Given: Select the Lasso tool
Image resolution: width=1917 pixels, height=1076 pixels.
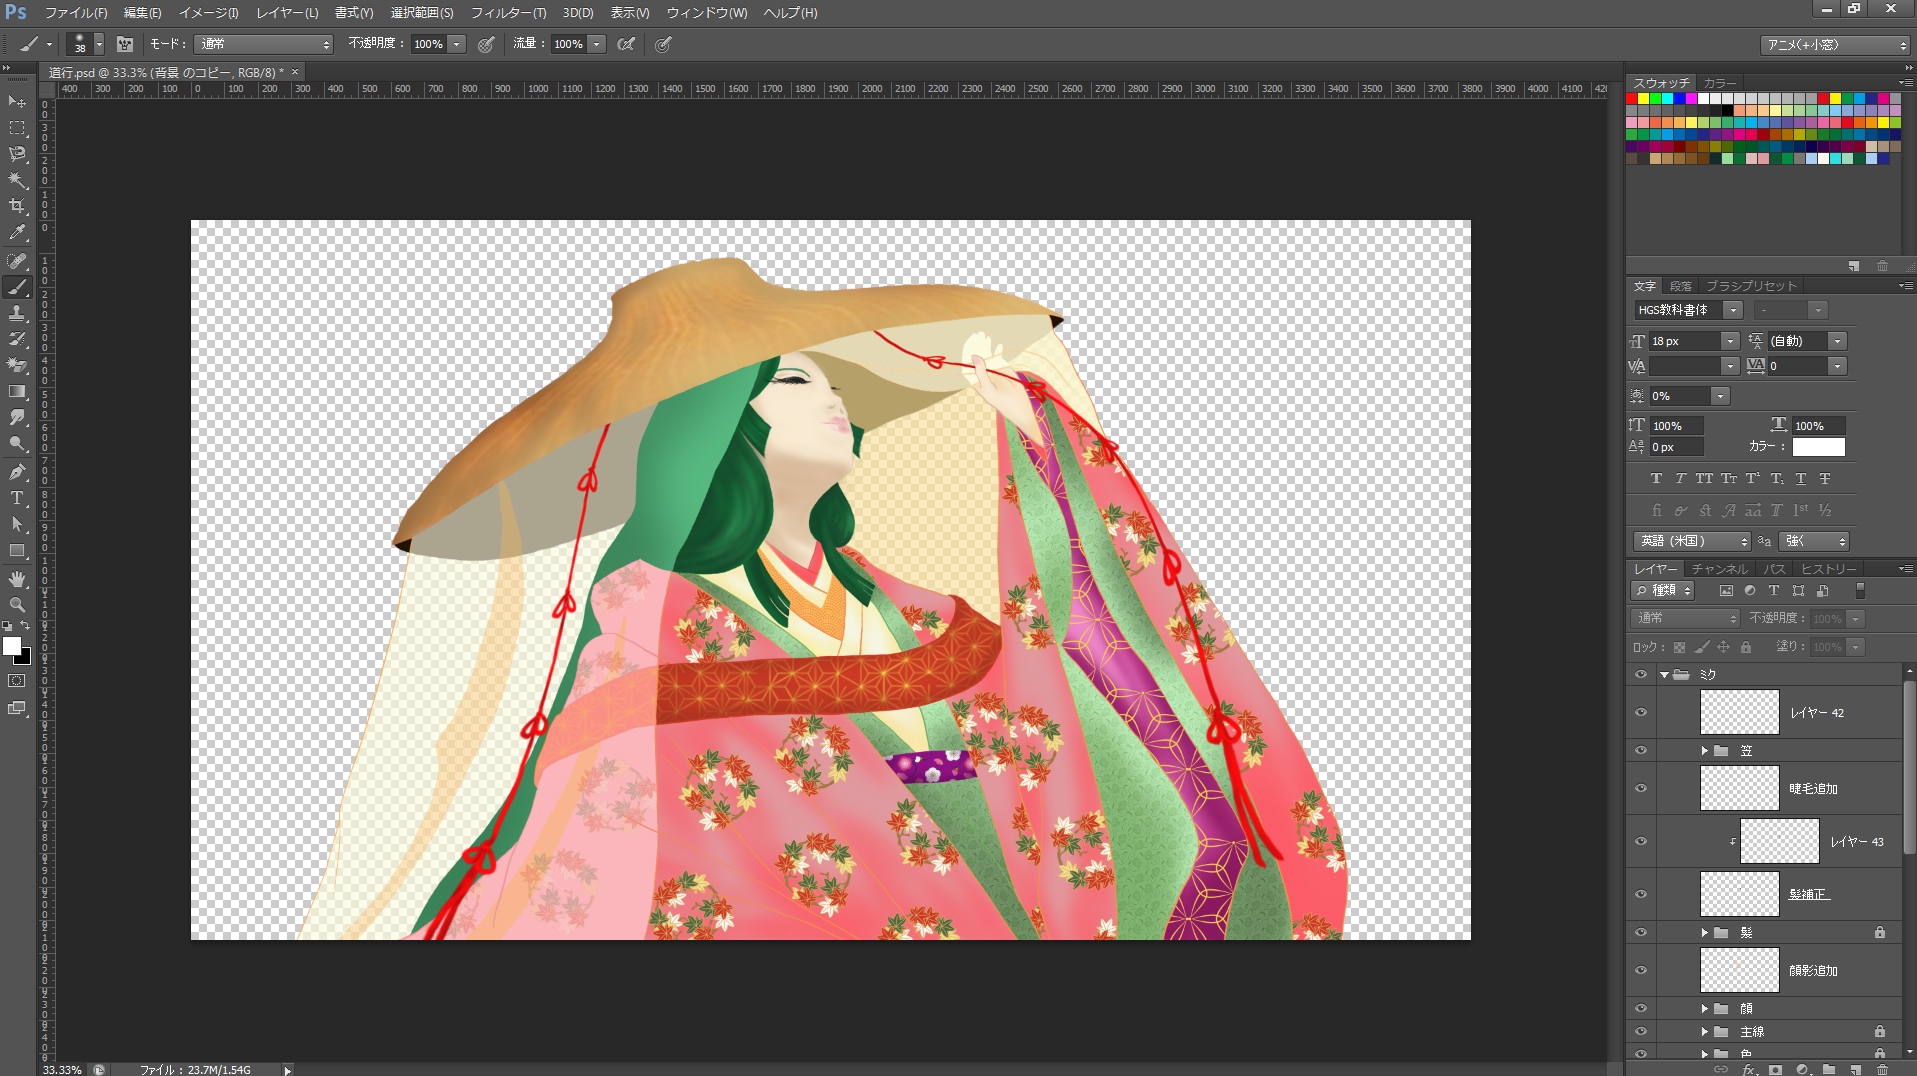Looking at the screenshot, I should click(x=17, y=154).
